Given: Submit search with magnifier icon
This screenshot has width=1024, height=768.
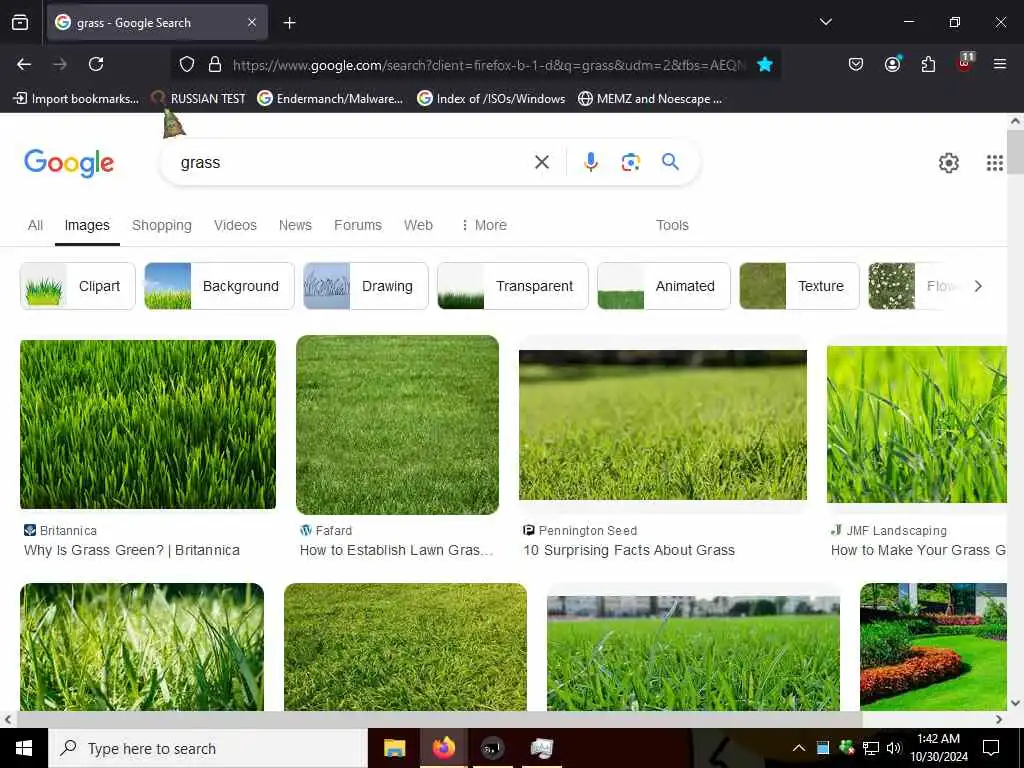Looking at the screenshot, I should click(670, 161).
